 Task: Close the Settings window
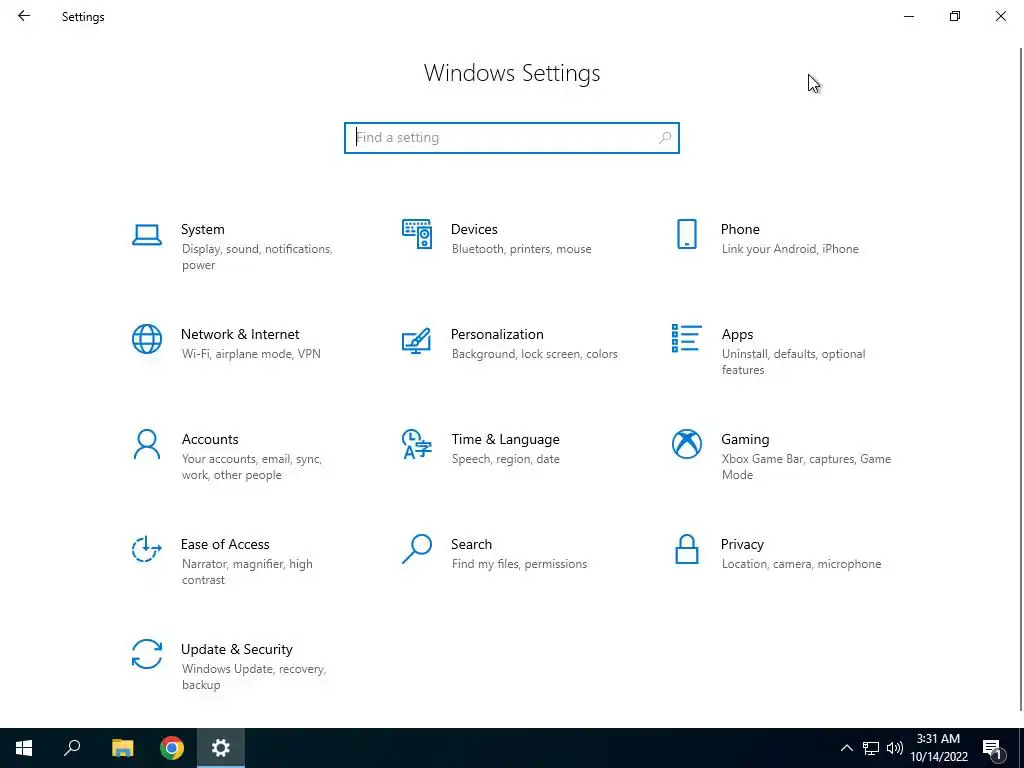[x=1000, y=16]
